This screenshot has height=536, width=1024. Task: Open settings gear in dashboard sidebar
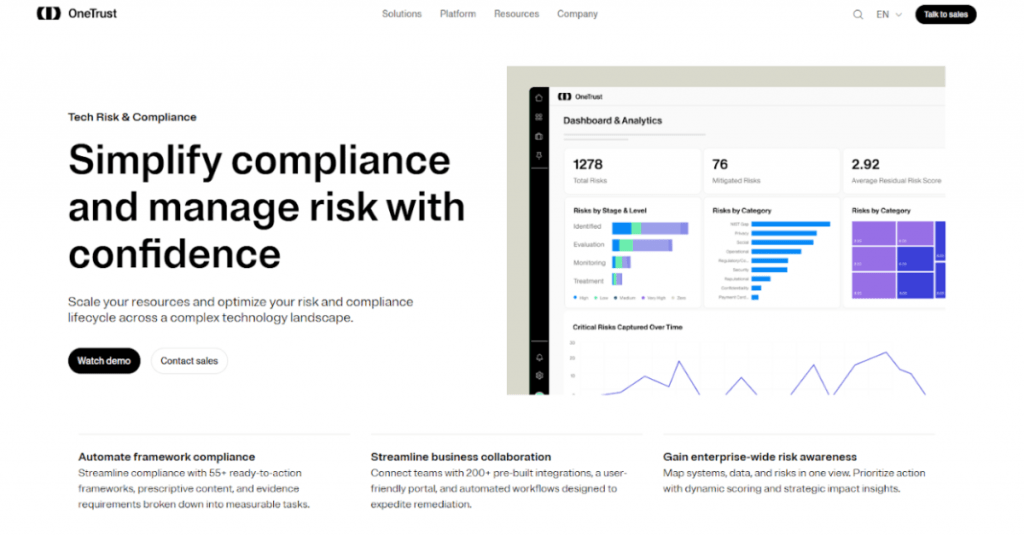point(539,375)
